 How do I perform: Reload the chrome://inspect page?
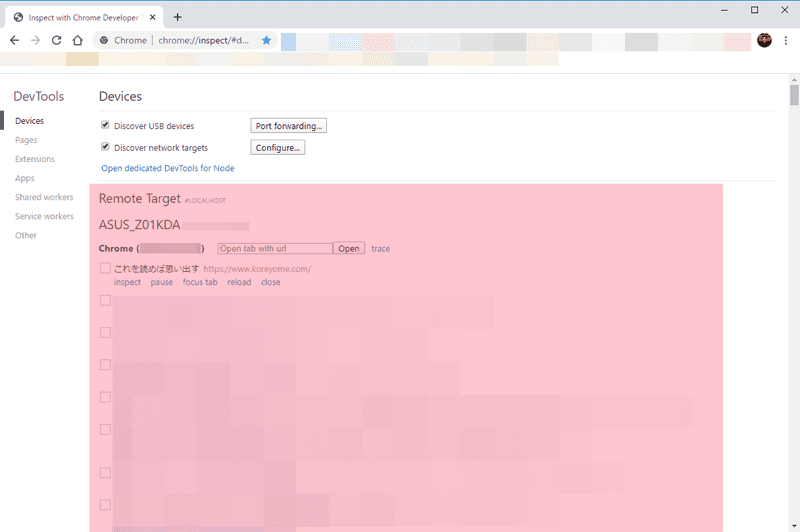click(57, 40)
